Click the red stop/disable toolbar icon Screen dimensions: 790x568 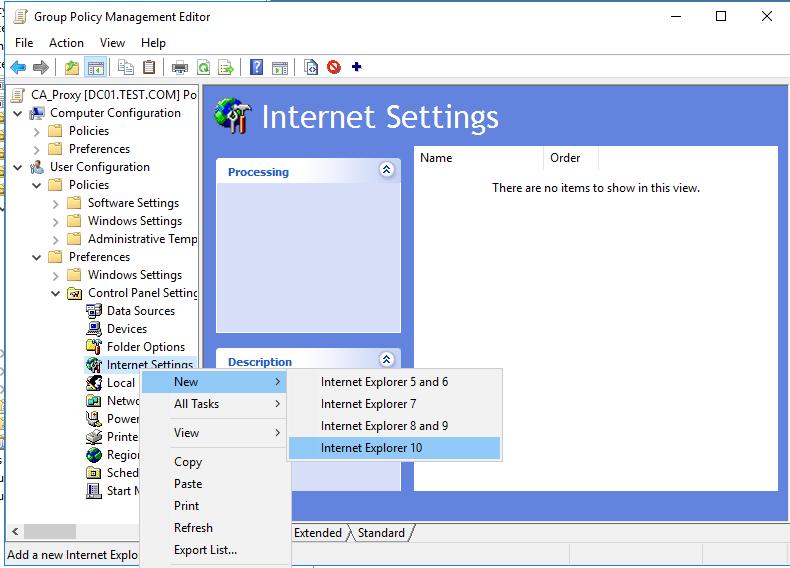pyautogui.click(x=334, y=67)
